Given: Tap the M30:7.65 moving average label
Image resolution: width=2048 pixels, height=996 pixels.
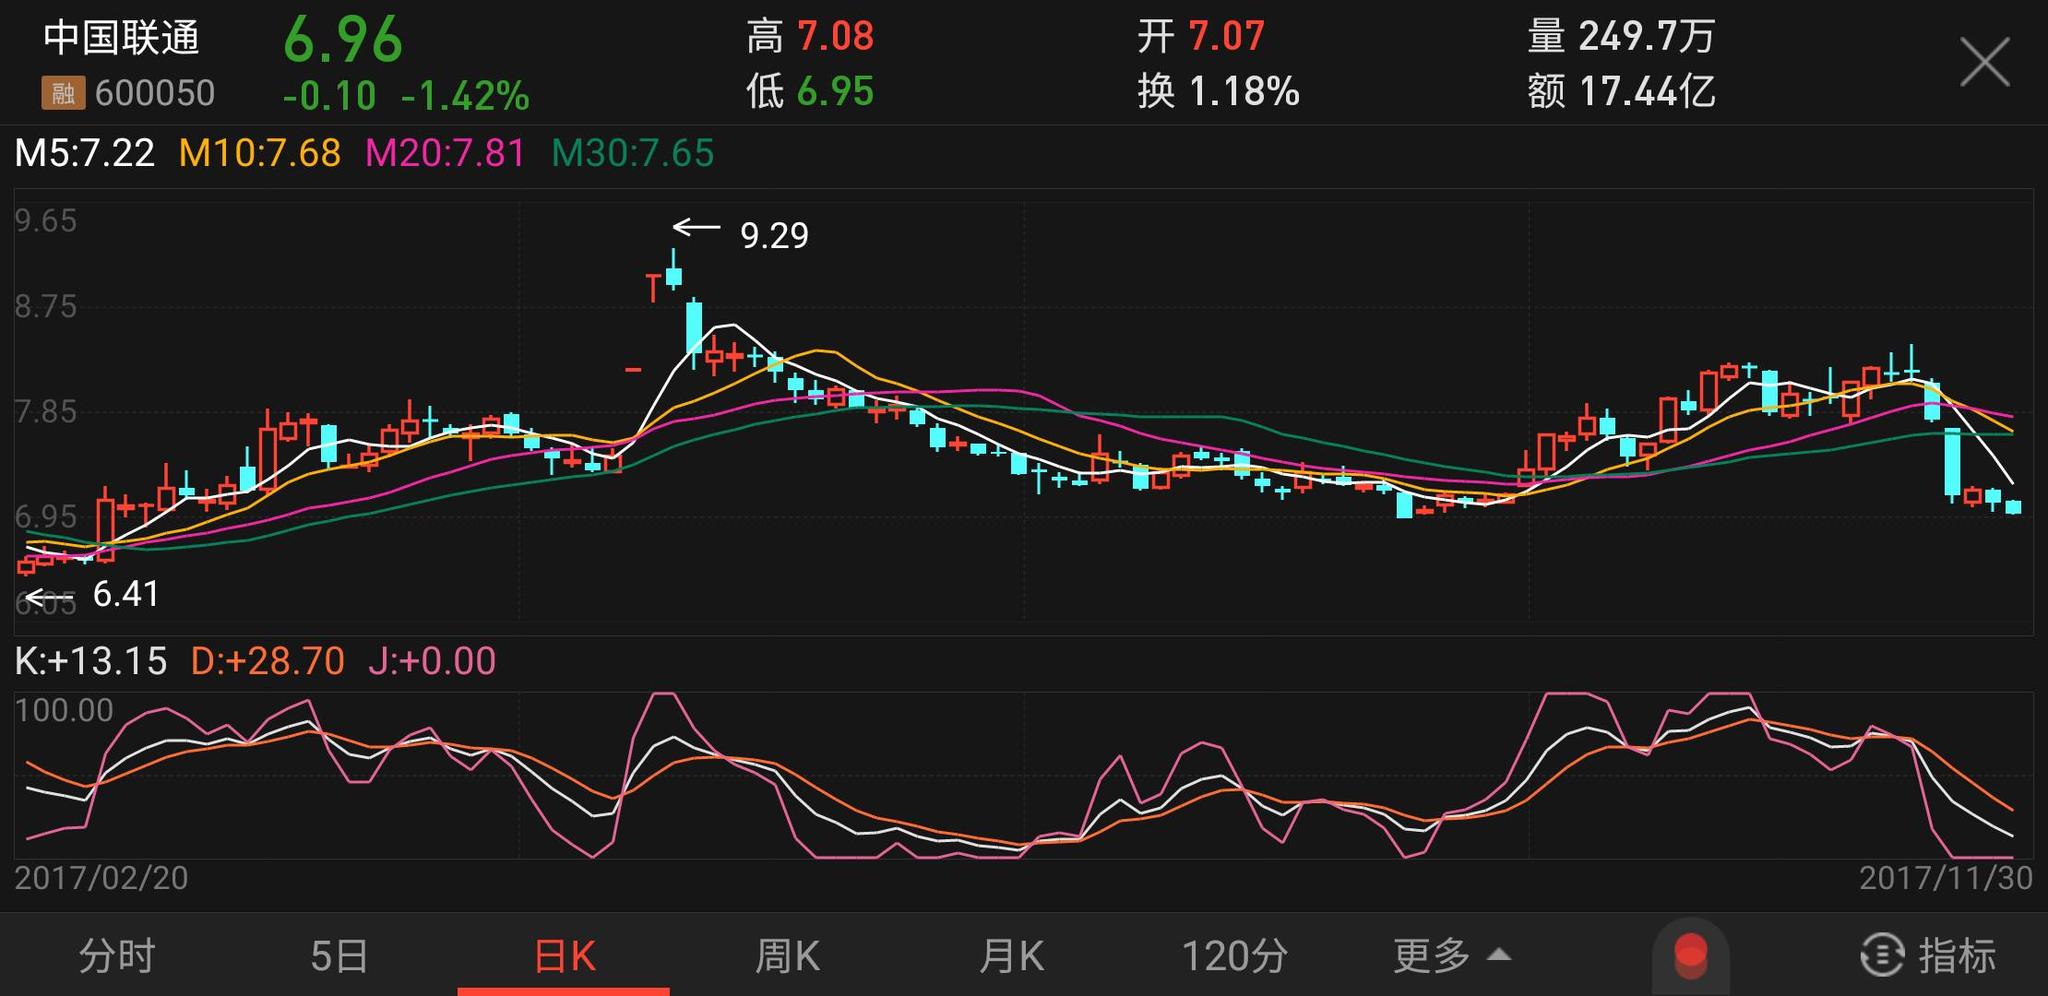Looking at the screenshot, I should coord(633,153).
